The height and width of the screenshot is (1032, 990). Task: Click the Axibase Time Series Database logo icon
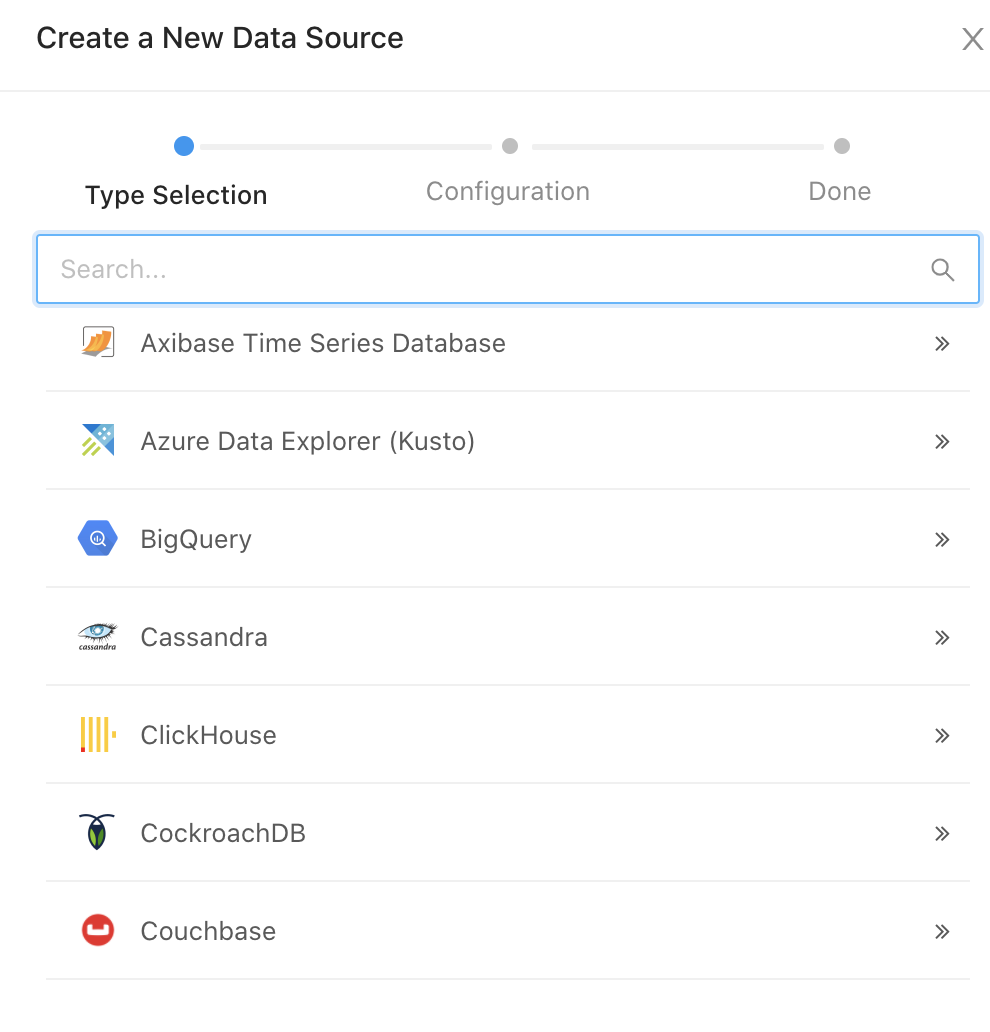click(x=98, y=343)
